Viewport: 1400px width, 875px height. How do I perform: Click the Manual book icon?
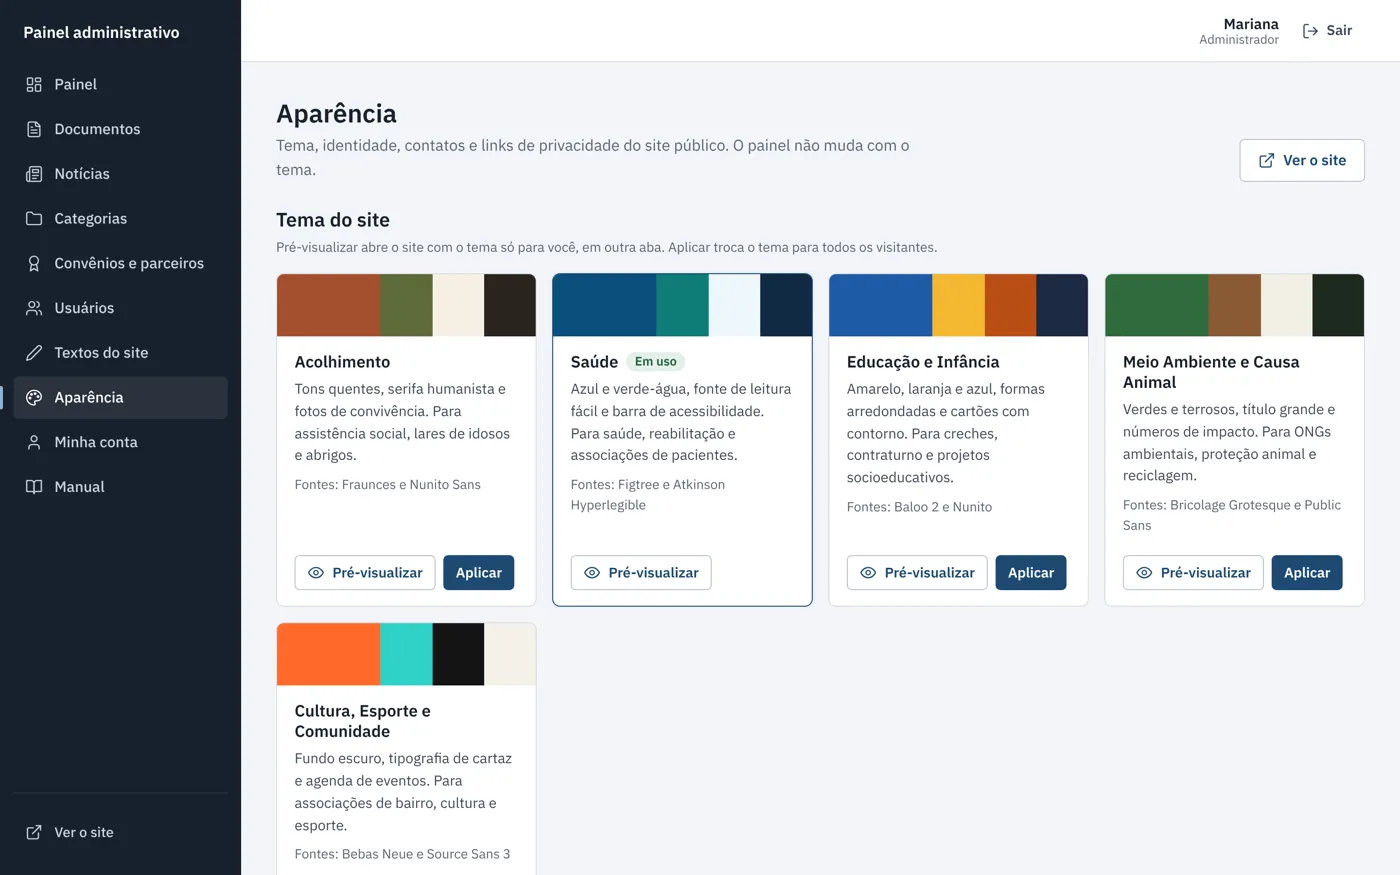(x=34, y=487)
